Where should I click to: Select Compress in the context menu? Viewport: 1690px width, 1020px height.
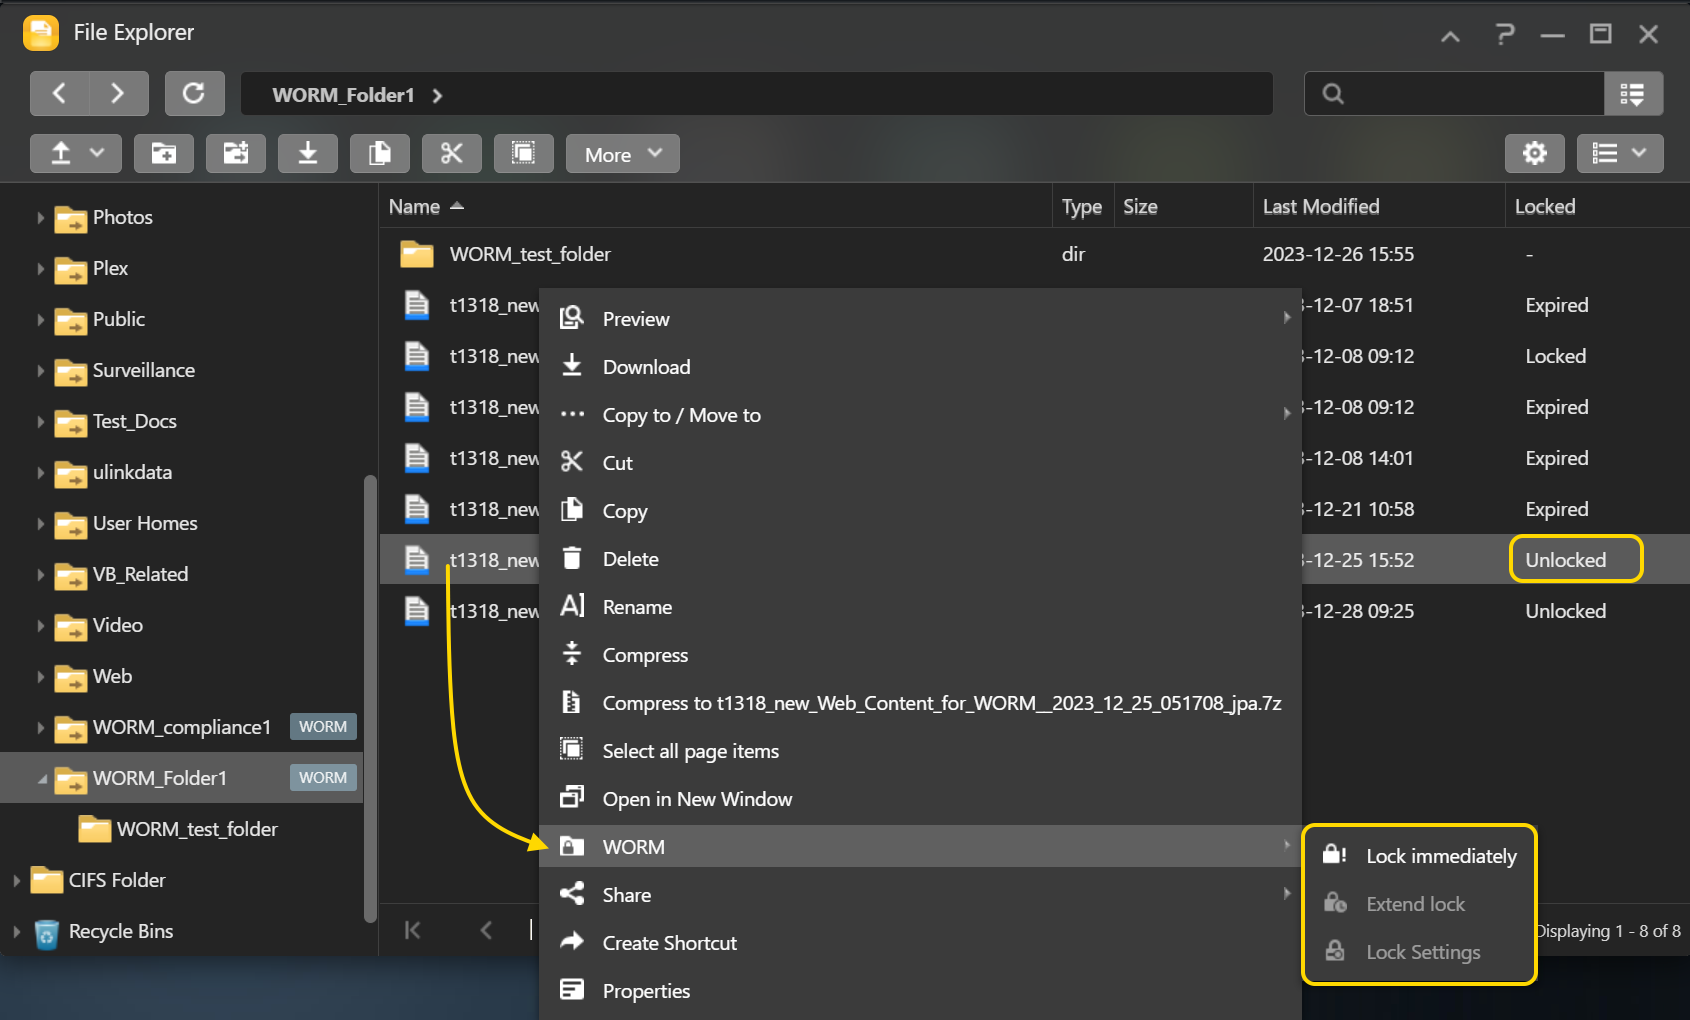[920, 655]
